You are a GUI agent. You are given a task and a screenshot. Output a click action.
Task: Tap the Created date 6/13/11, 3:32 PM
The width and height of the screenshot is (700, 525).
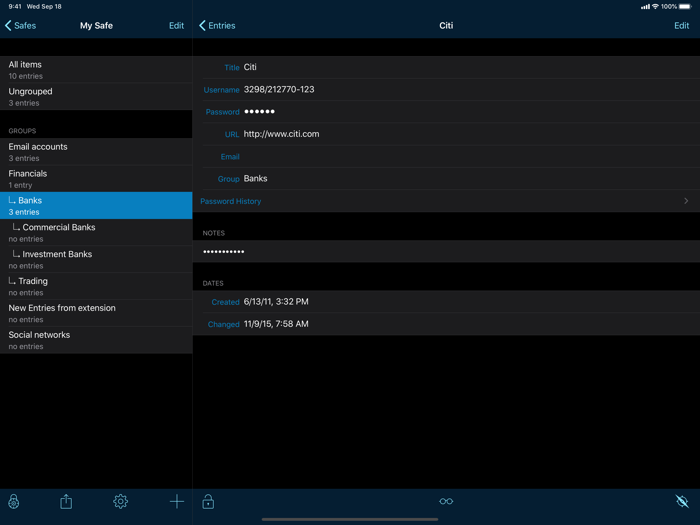pos(276,302)
